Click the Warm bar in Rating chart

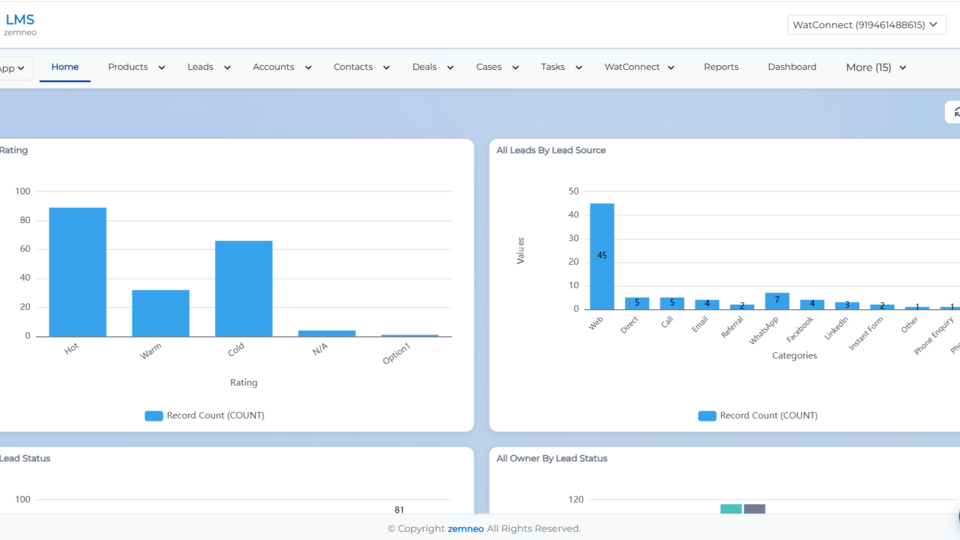coord(160,313)
